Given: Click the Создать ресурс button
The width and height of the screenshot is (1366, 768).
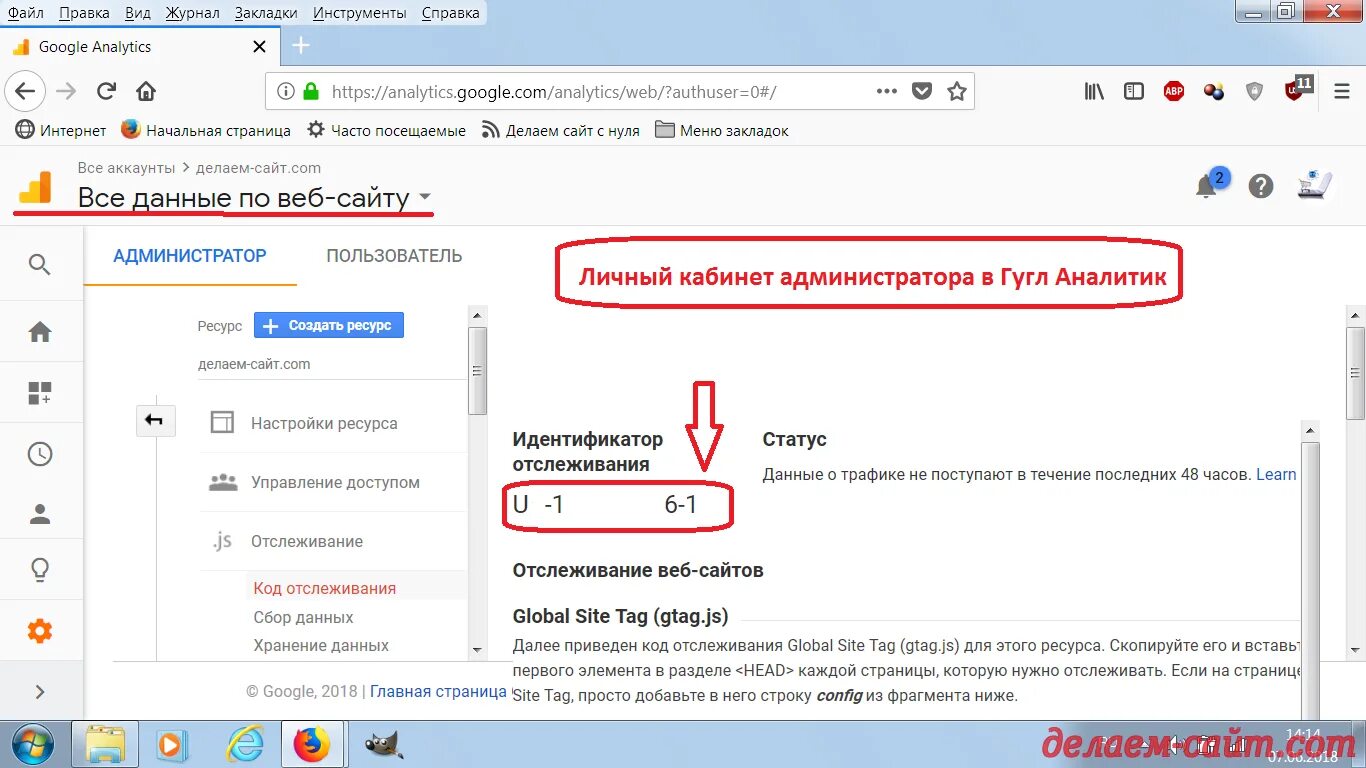Looking at the screenshot, I should point(329,325).
